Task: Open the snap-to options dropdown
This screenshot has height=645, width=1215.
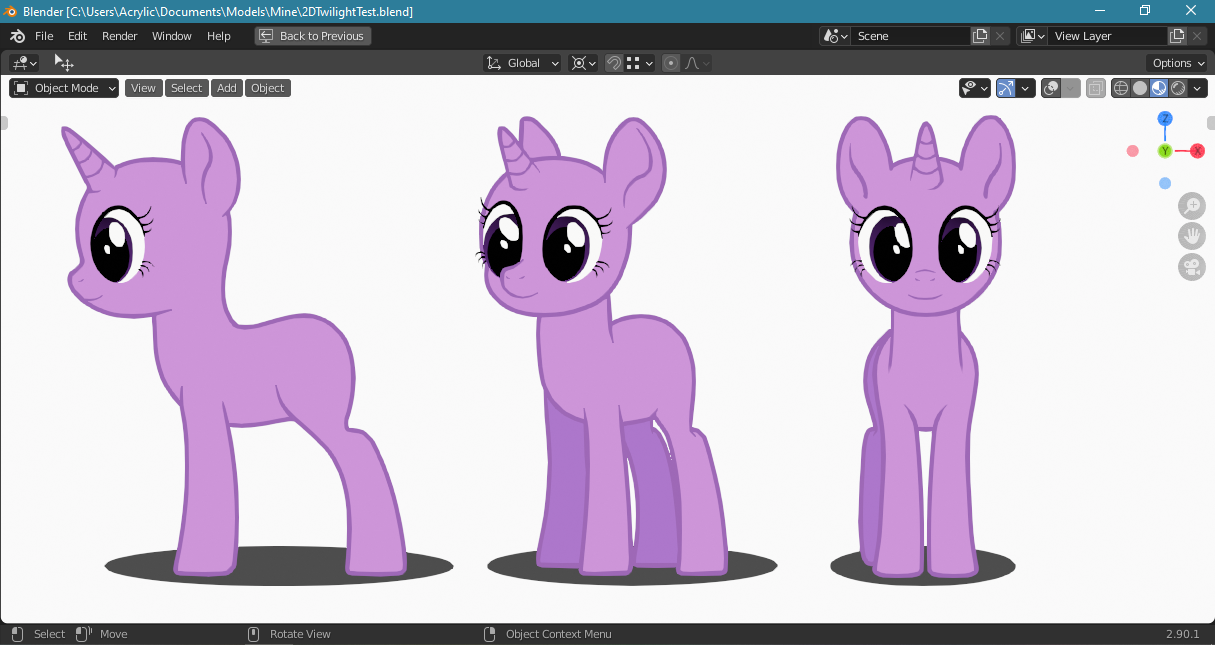Action: coord(640,63)
